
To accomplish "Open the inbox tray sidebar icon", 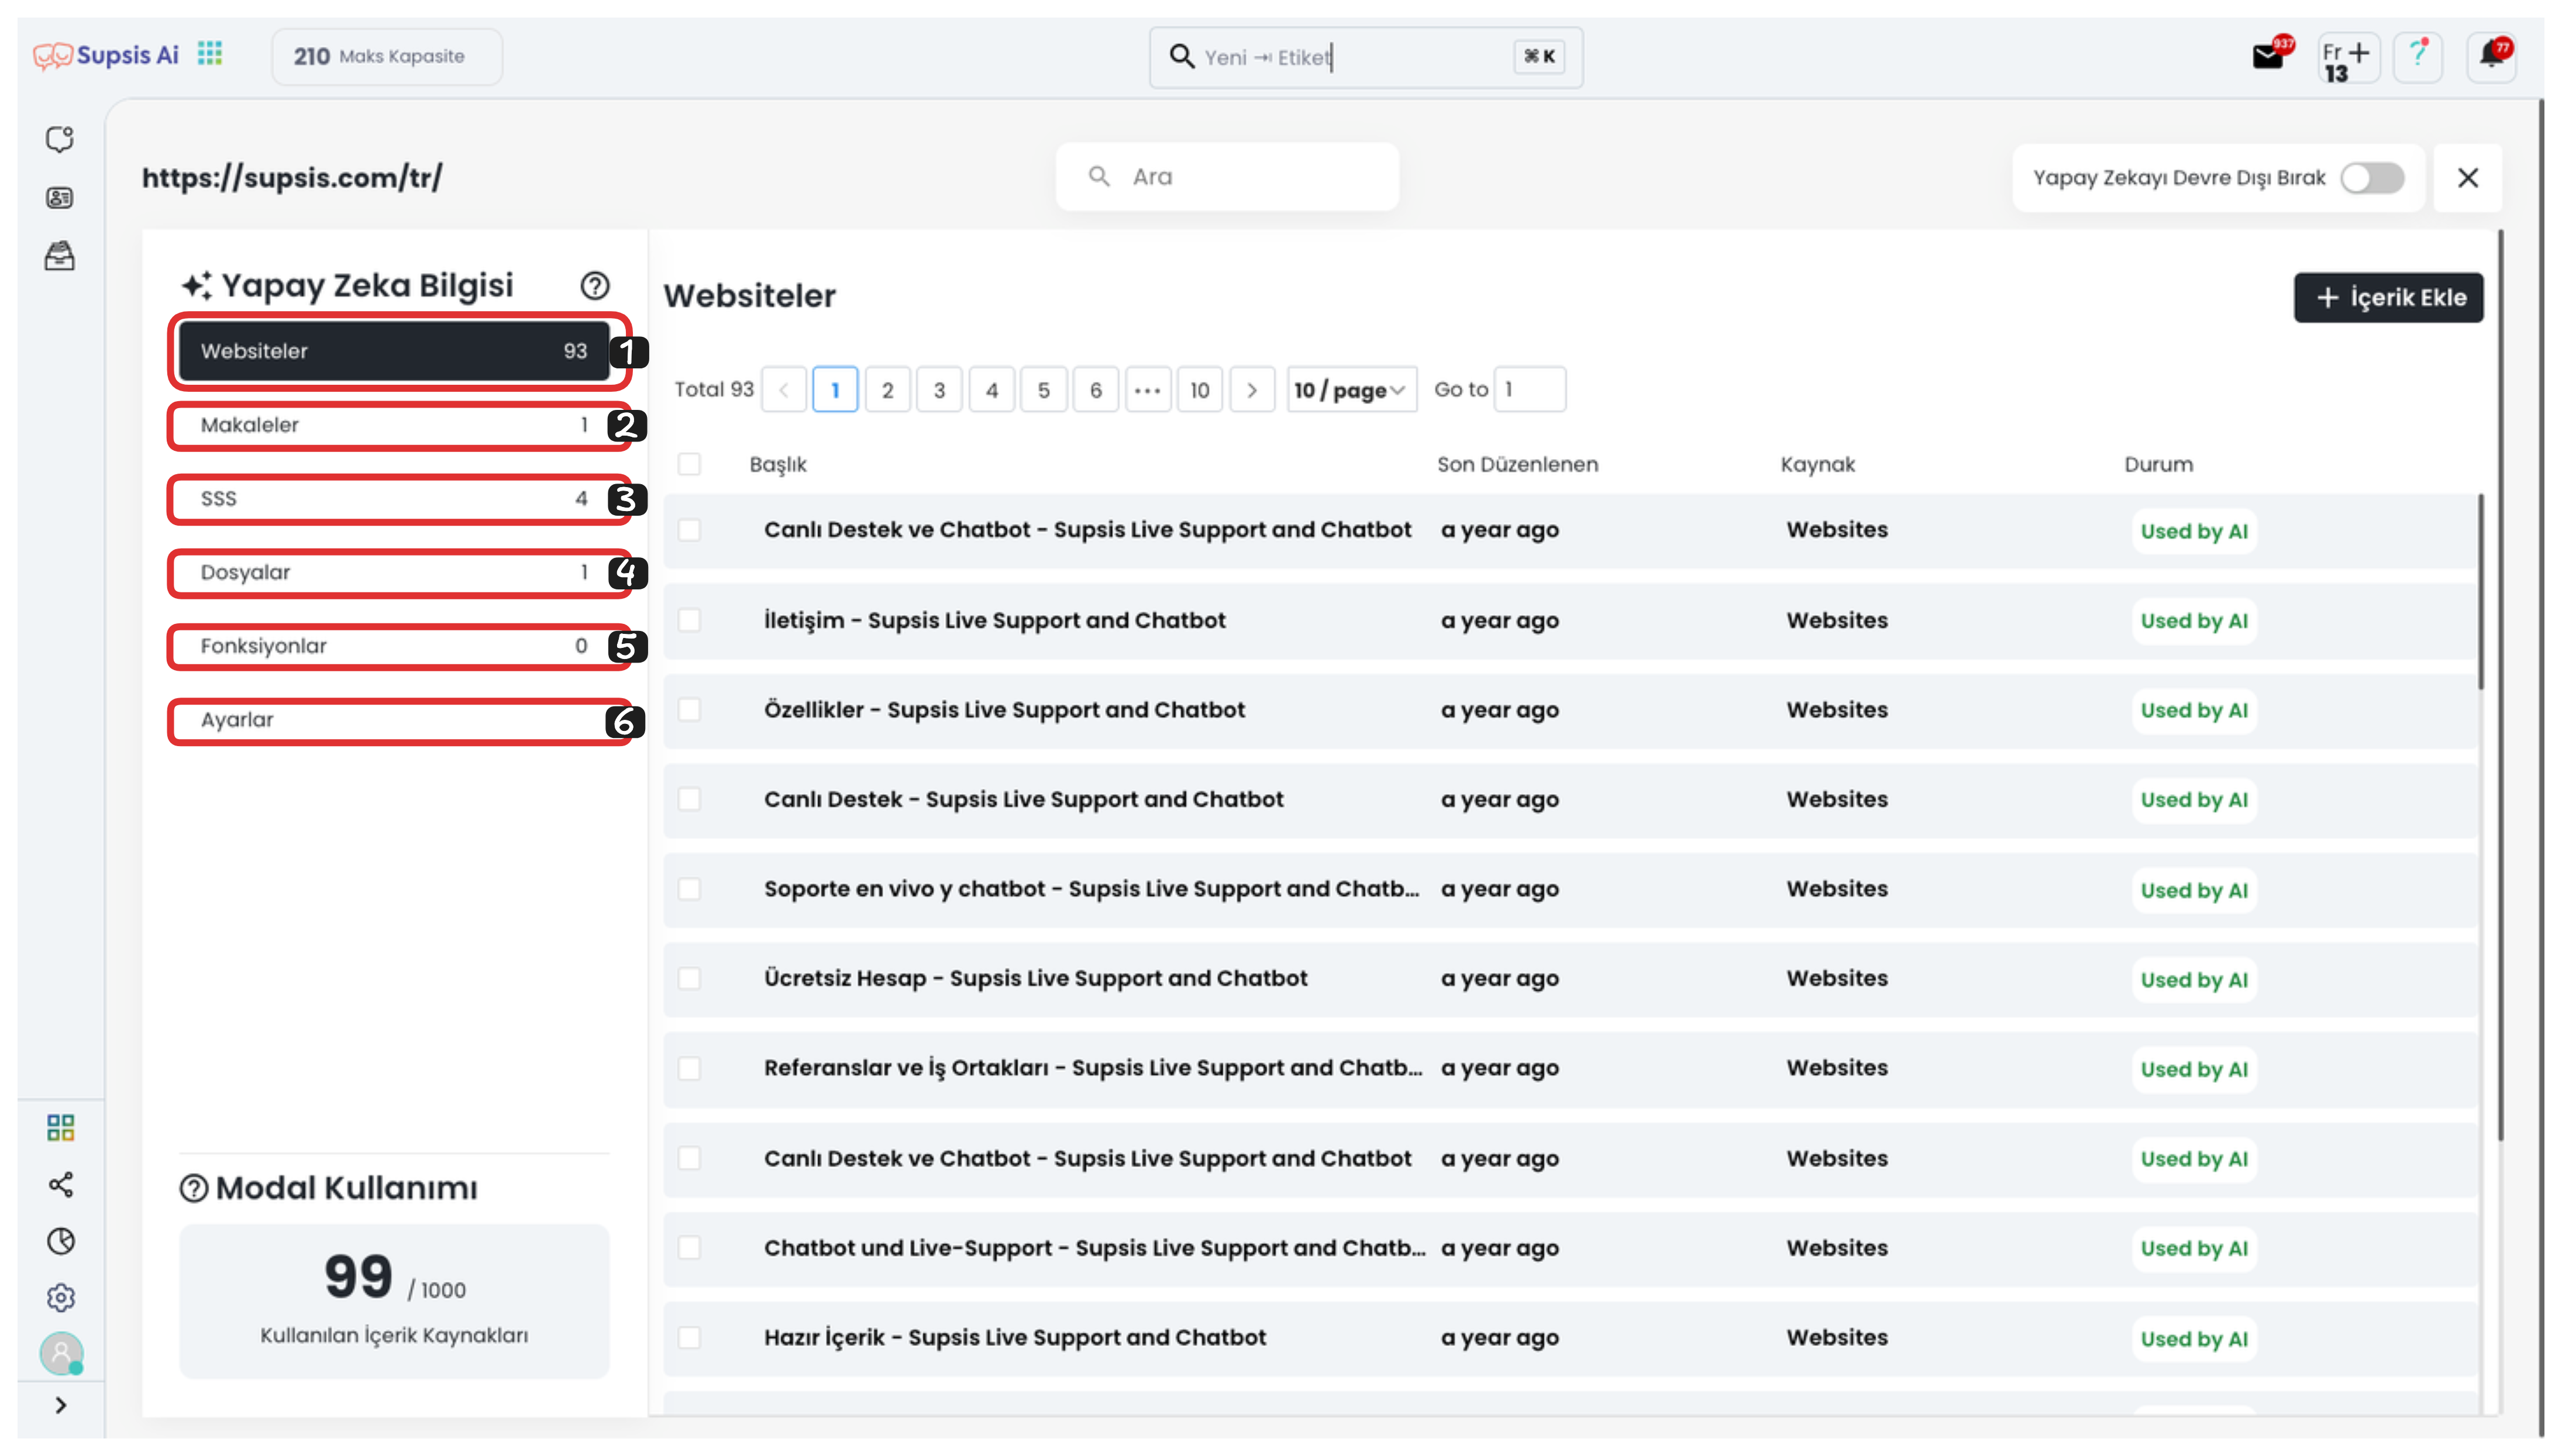I will coord(60,256).
